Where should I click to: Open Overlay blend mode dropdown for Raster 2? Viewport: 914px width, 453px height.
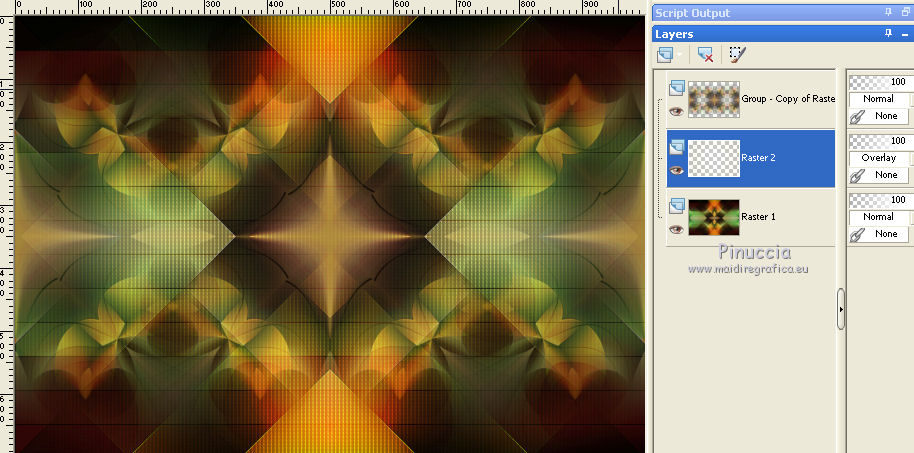point(879,158)
